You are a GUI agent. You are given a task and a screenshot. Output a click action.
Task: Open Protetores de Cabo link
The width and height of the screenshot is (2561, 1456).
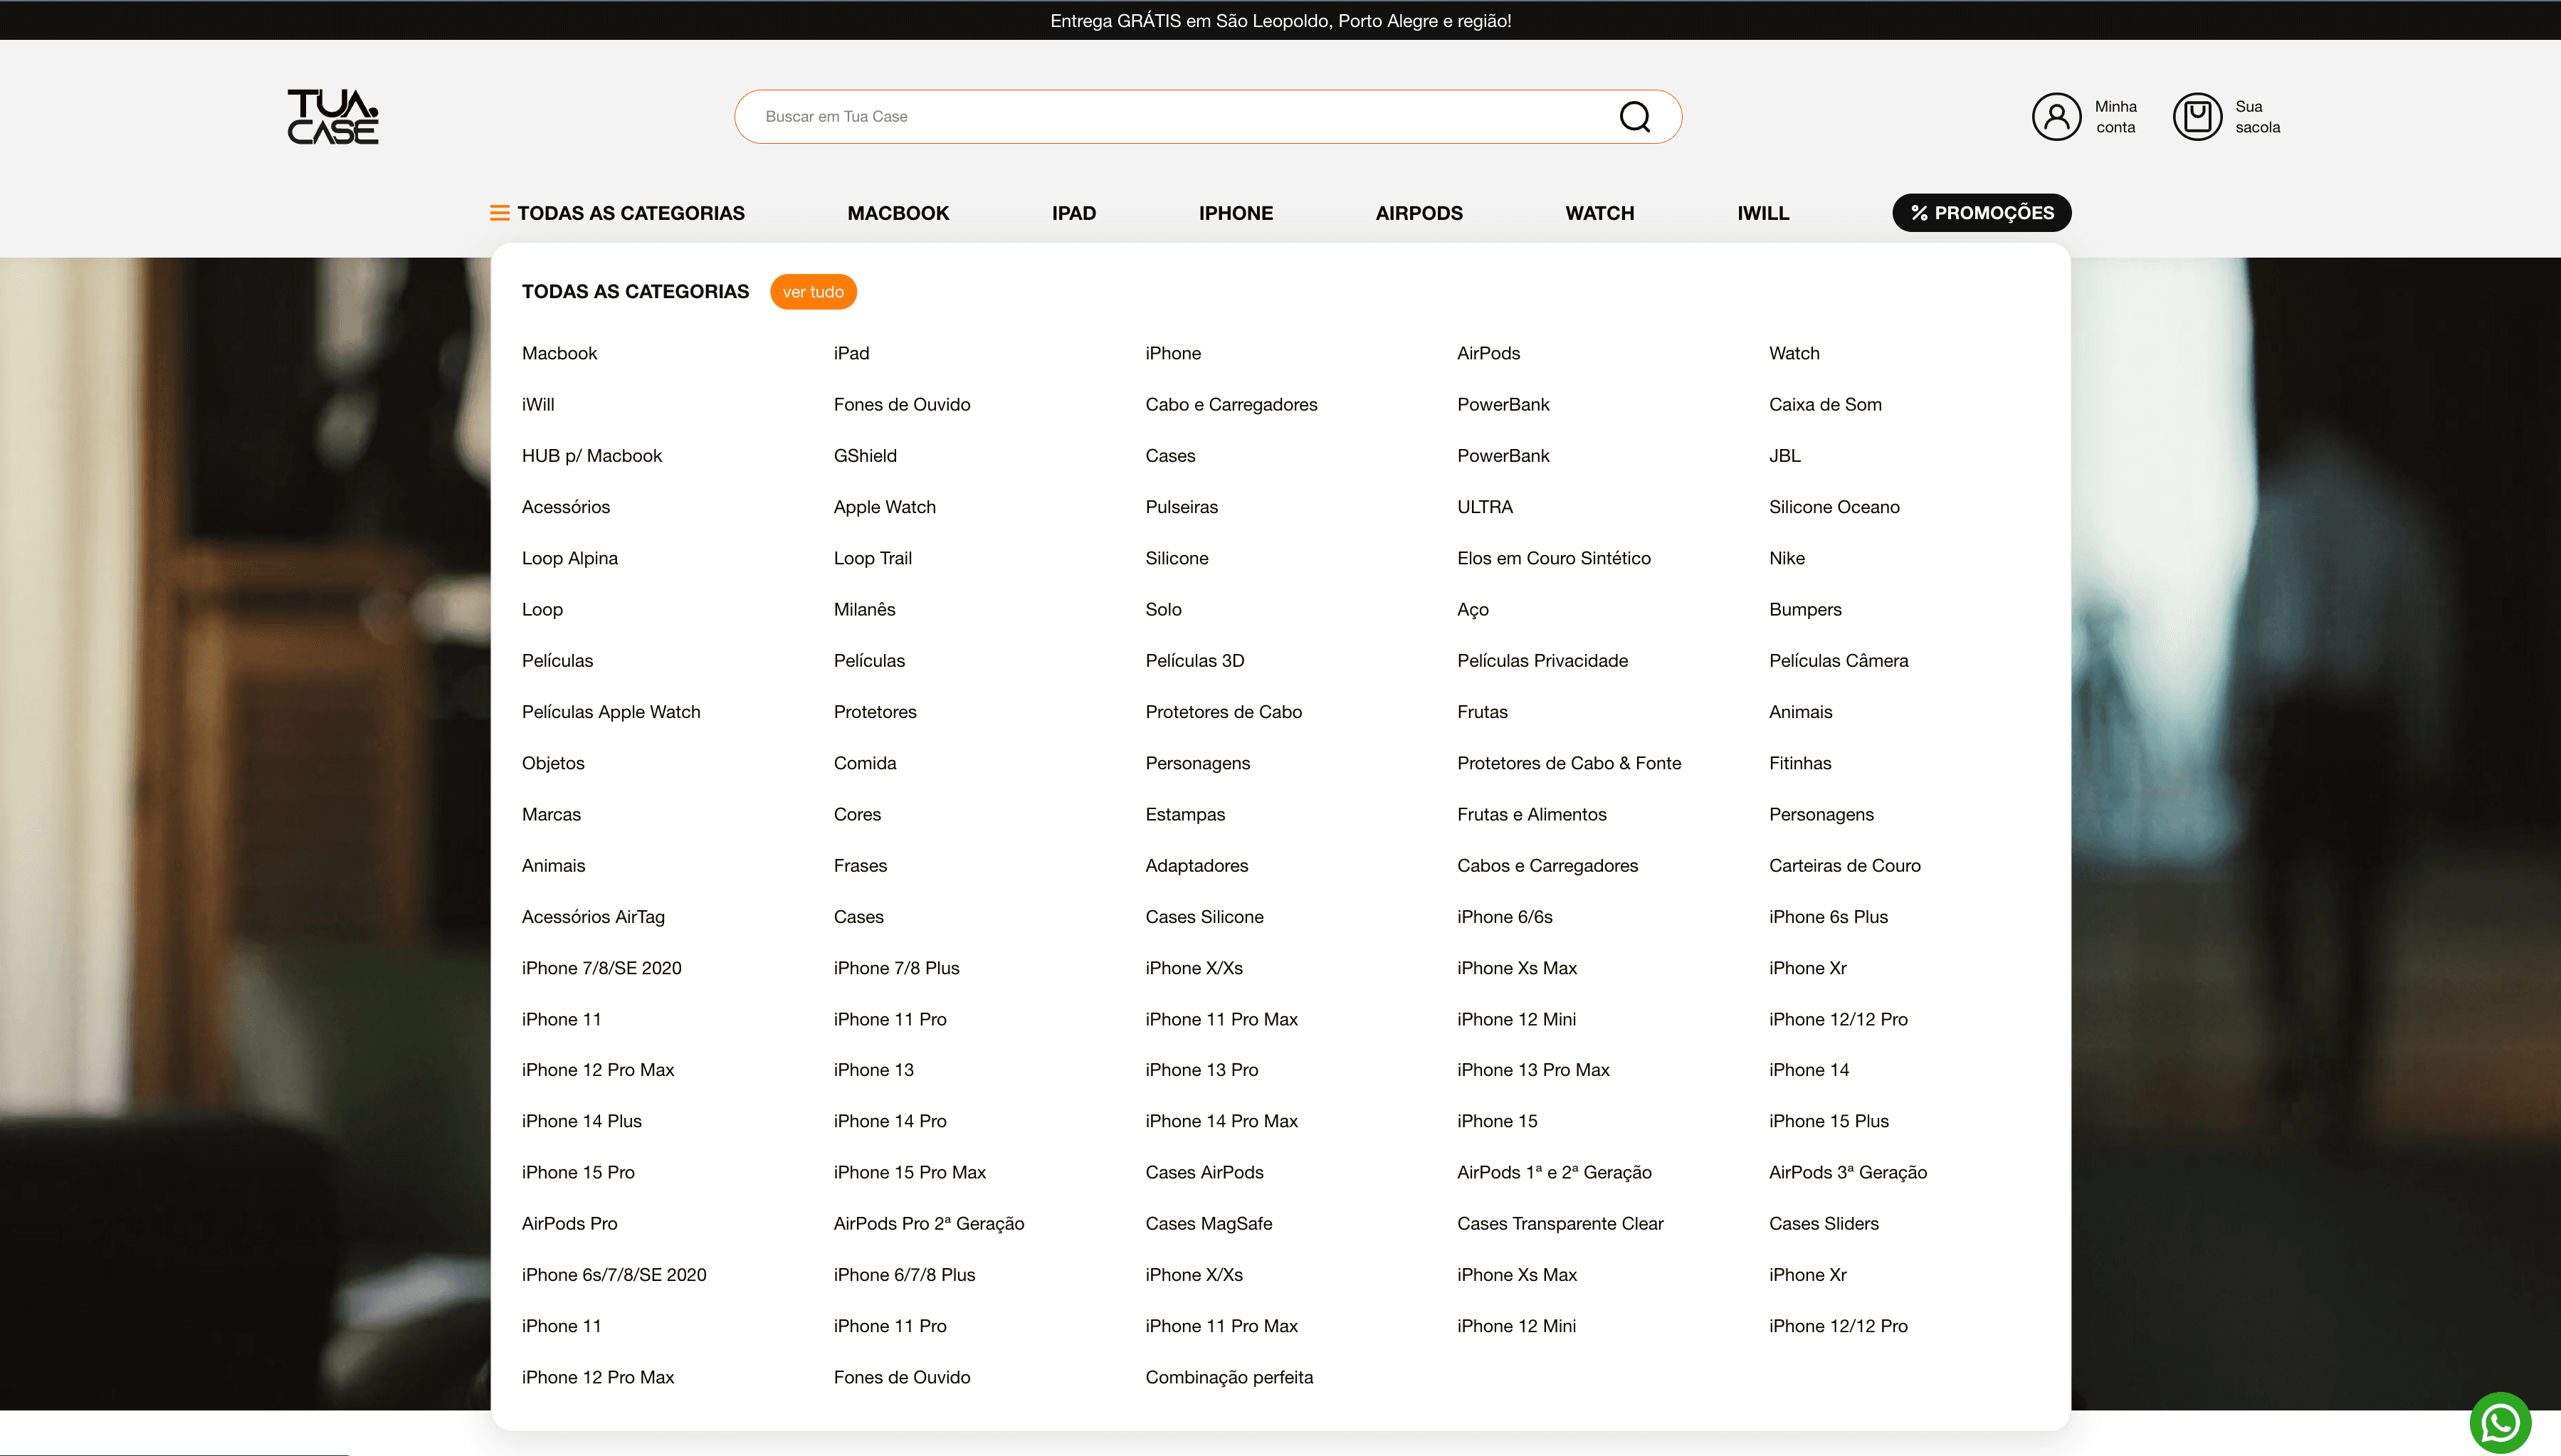click(1223, 712)
